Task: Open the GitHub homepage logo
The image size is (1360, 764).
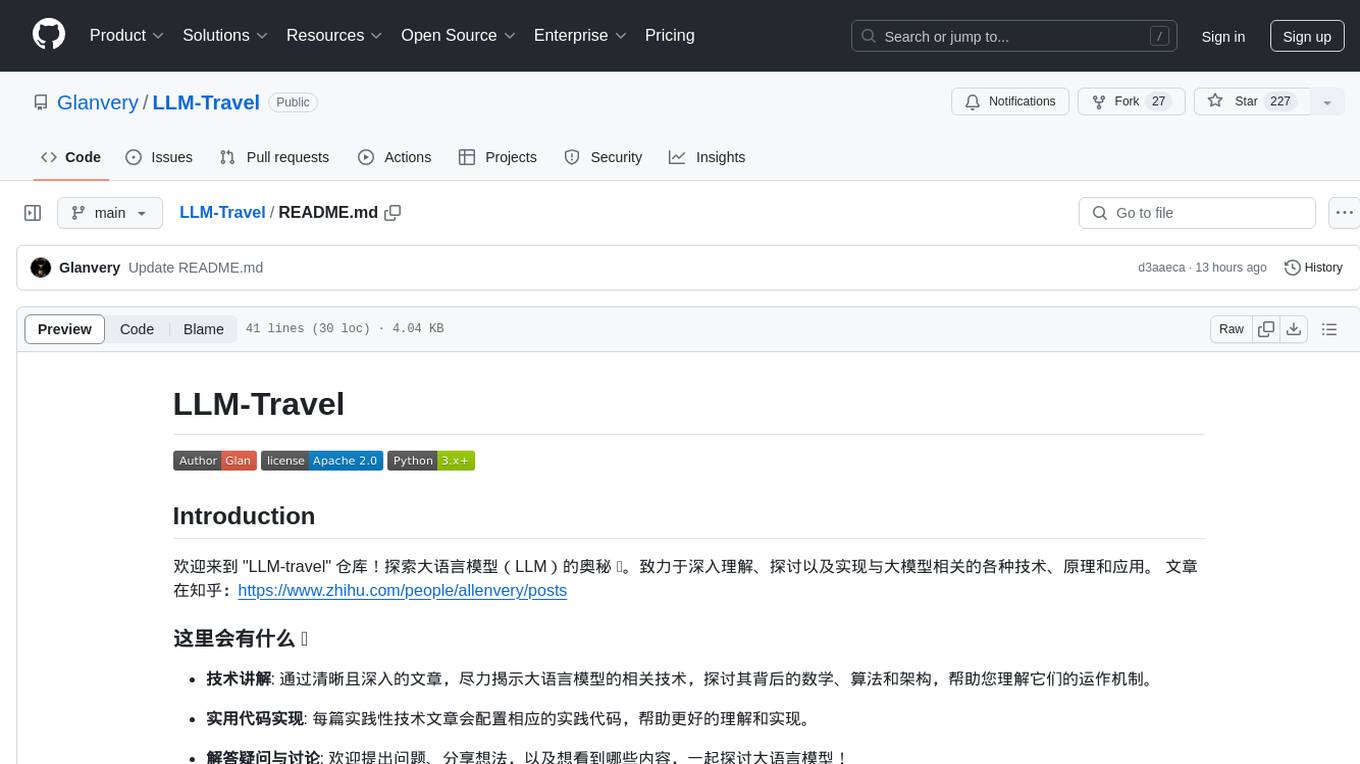Action: click(x=49, y=35)
